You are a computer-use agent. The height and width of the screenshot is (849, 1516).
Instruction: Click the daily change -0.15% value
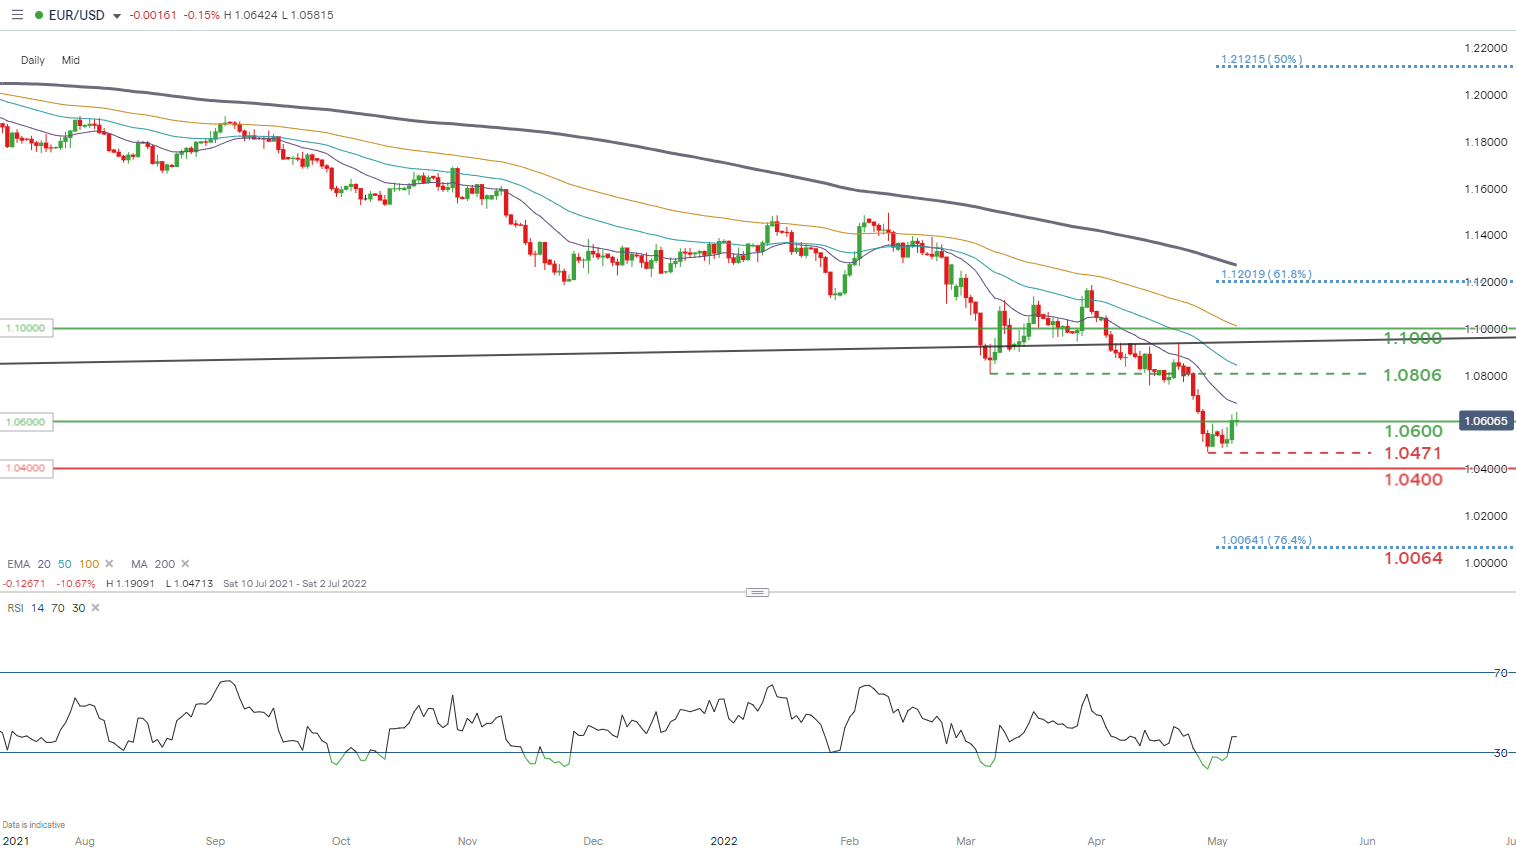click(201, 15)
